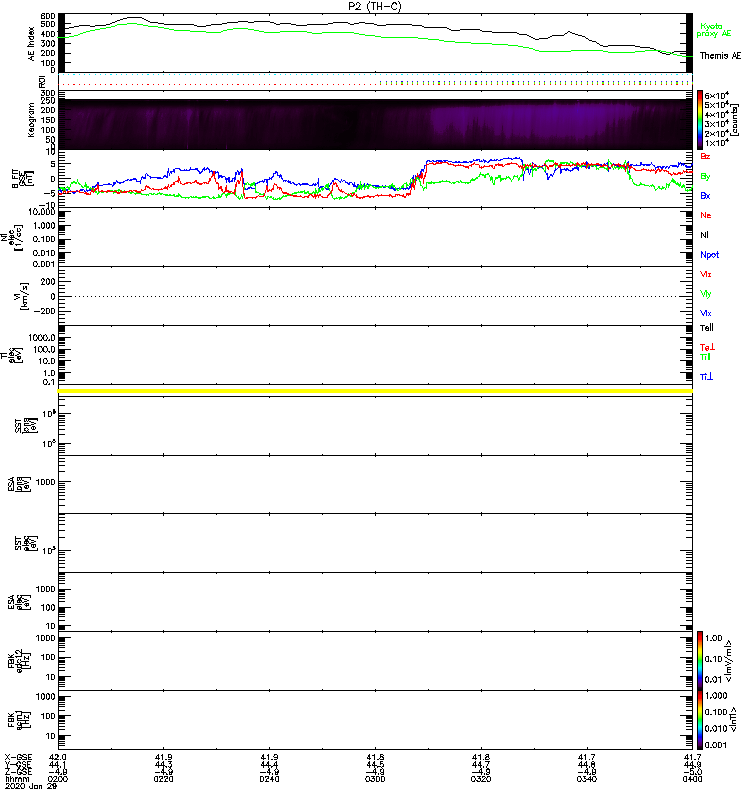Select the black Ni legend entry
The width and height of the screenshot is (750, 800).
[x=705, y=235]
